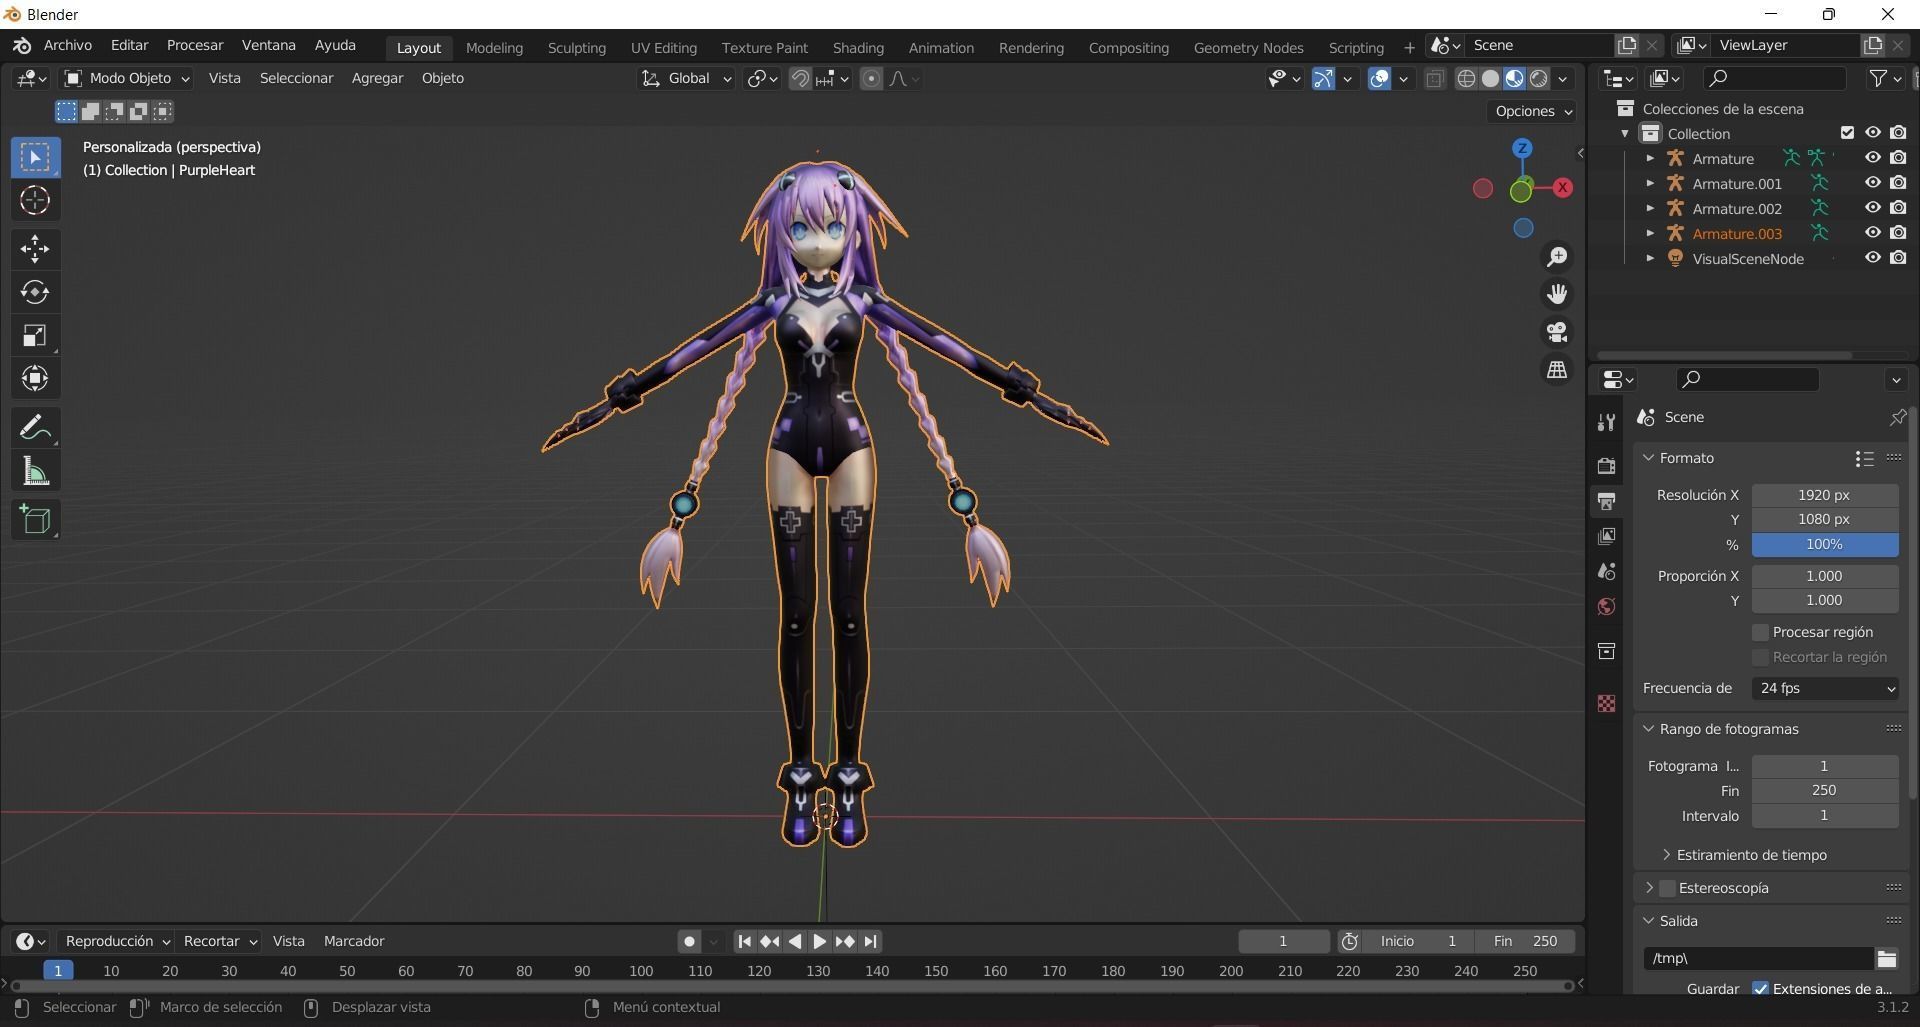Expand Armature tree item
1920x1027 pixels.
pyautogui.click(x=1650, y=158)
